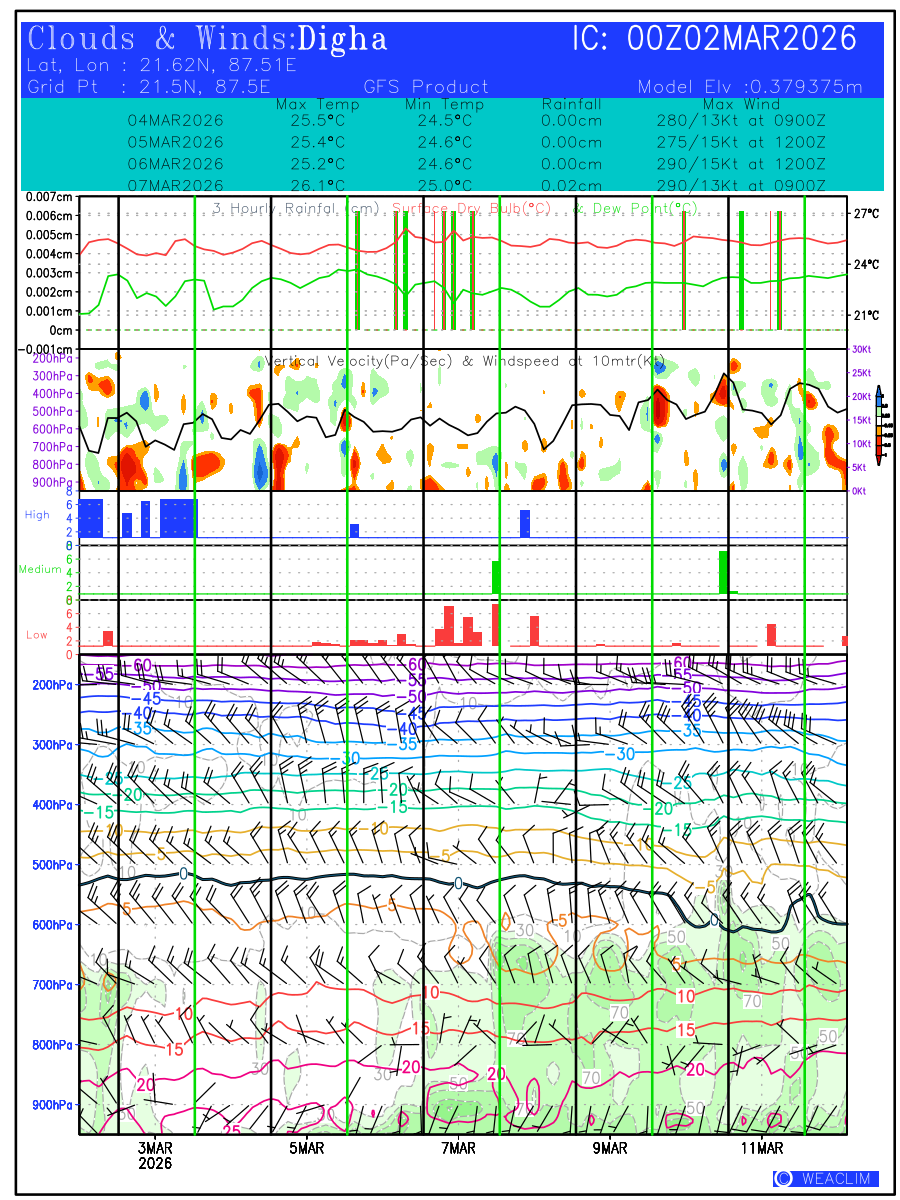The image size is (900, 1200).
Task: Select the 11MAR date axis label
Action: (762, 1149)
